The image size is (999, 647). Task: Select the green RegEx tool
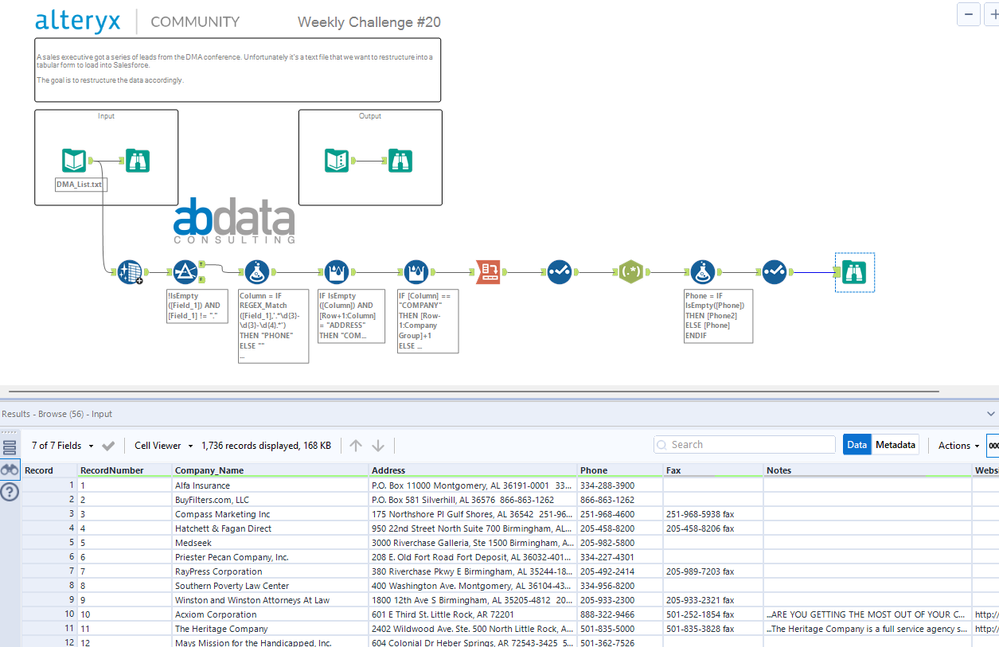point(631,272)
